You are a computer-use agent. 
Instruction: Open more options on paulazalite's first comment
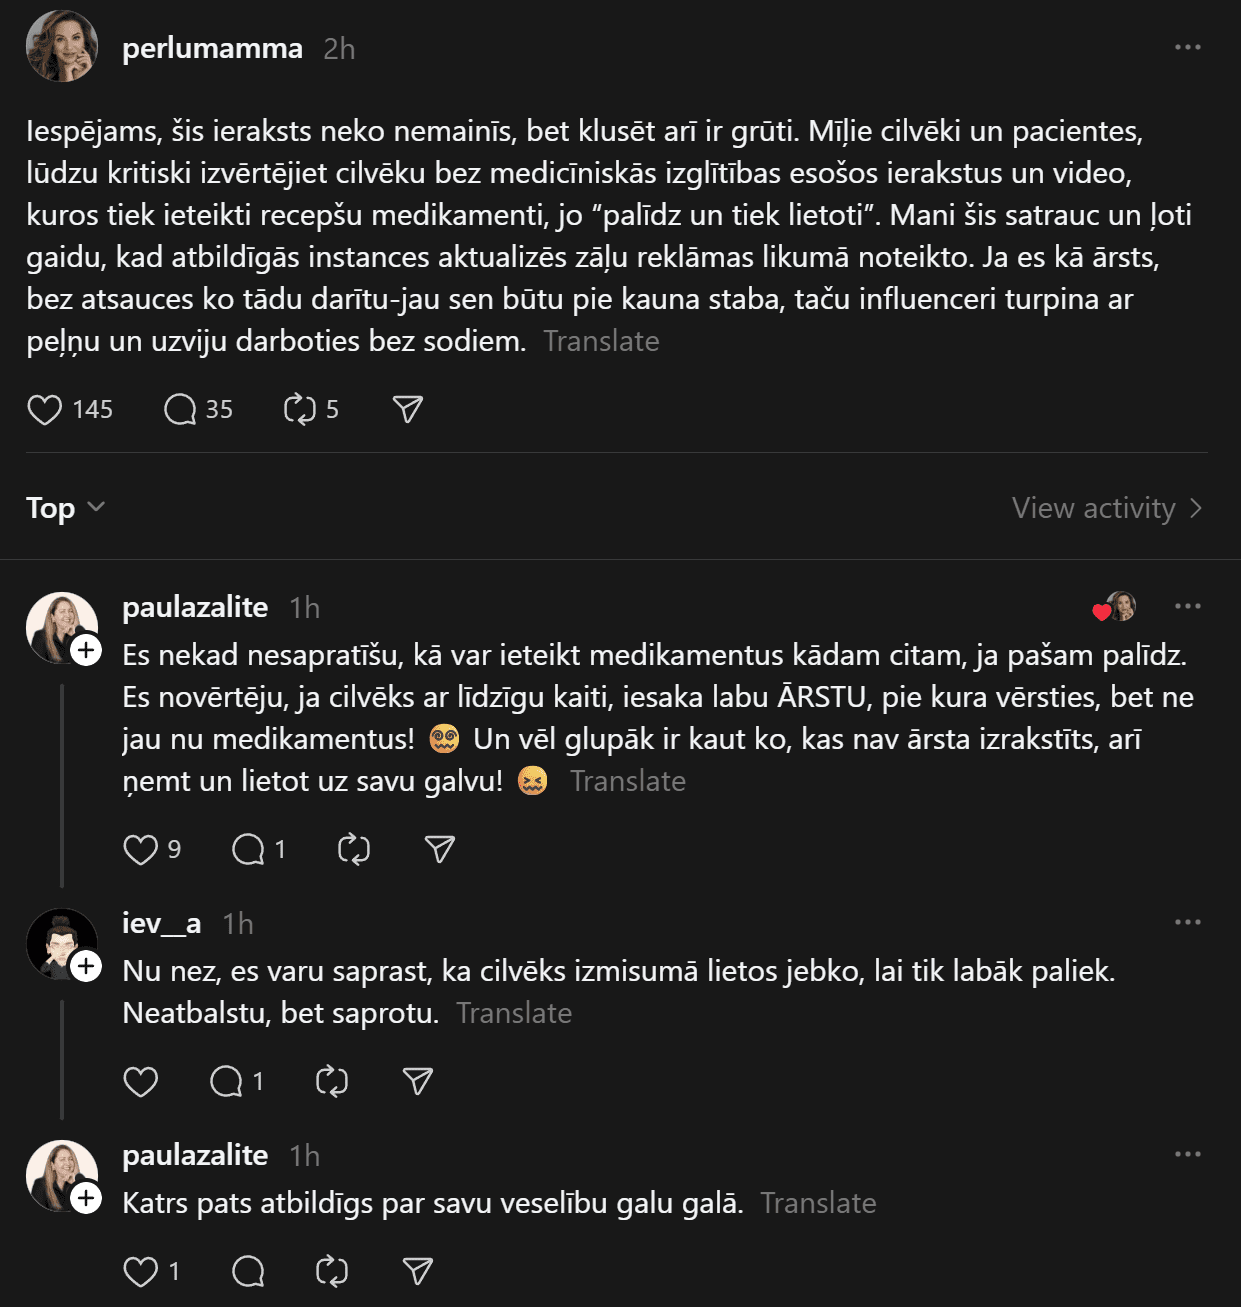click(x=1187, y=606)
